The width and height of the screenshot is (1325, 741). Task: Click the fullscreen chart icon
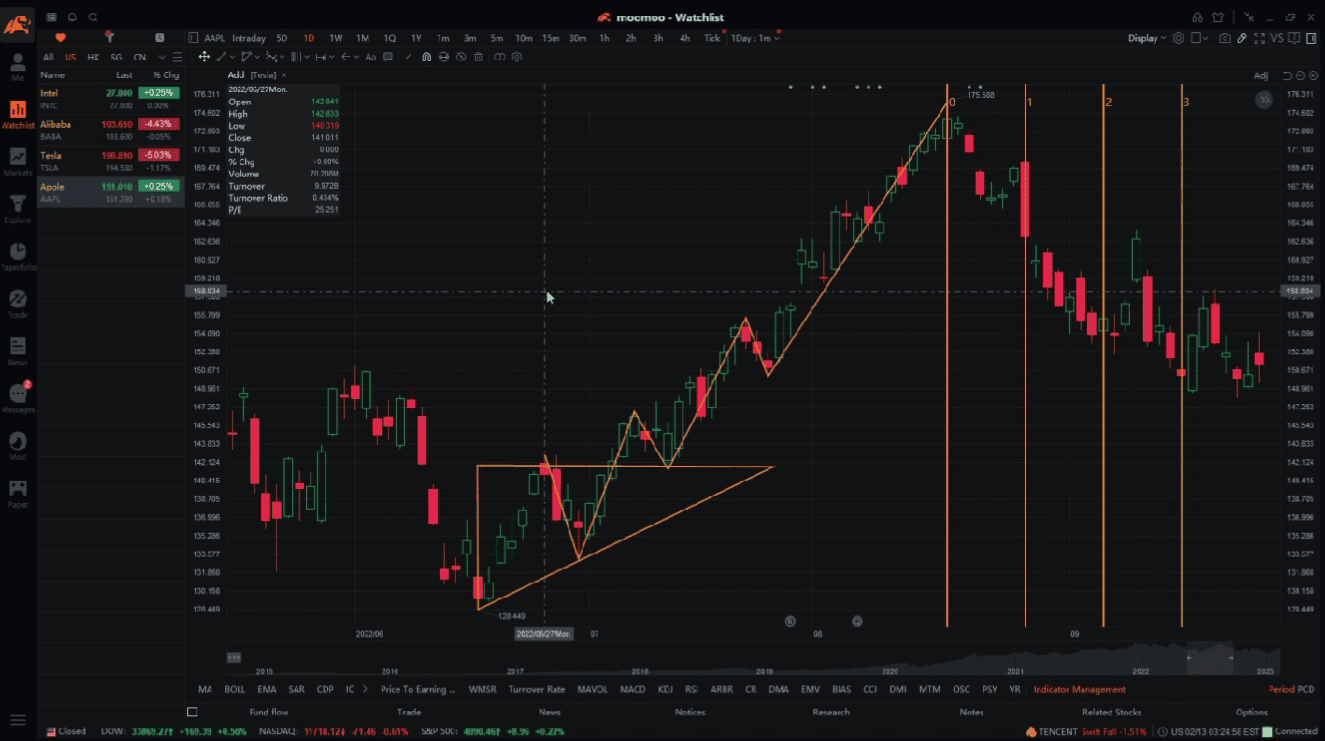click(1258, 38)
